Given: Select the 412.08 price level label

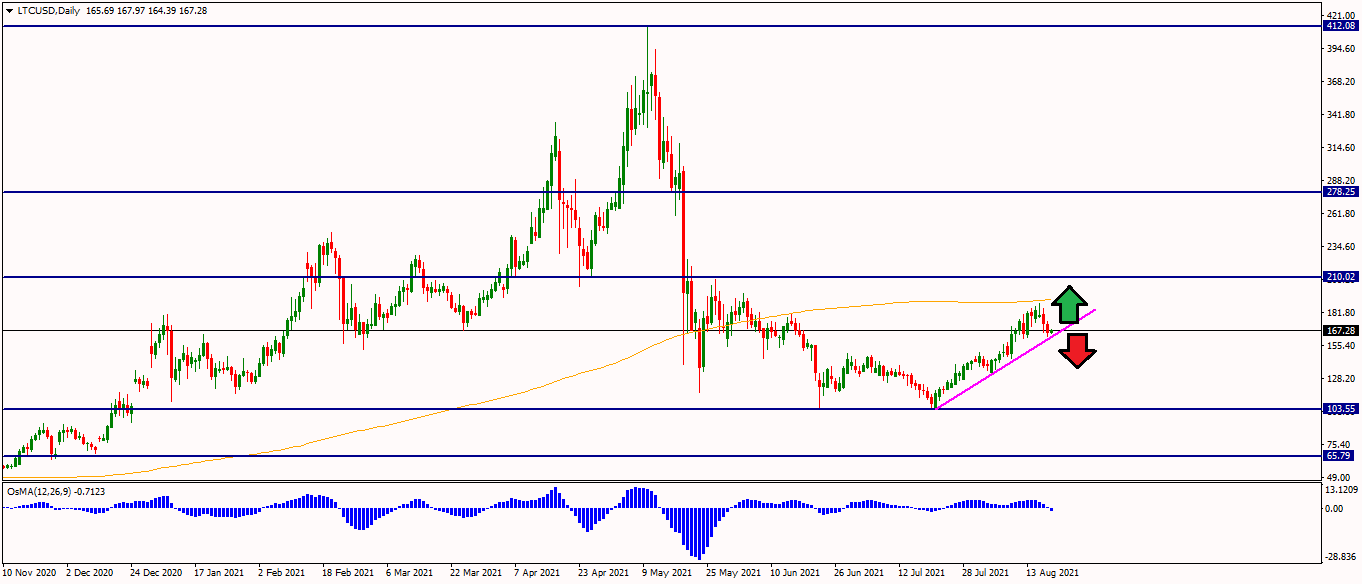Looking at the screenshot, I should (1340, 26).
